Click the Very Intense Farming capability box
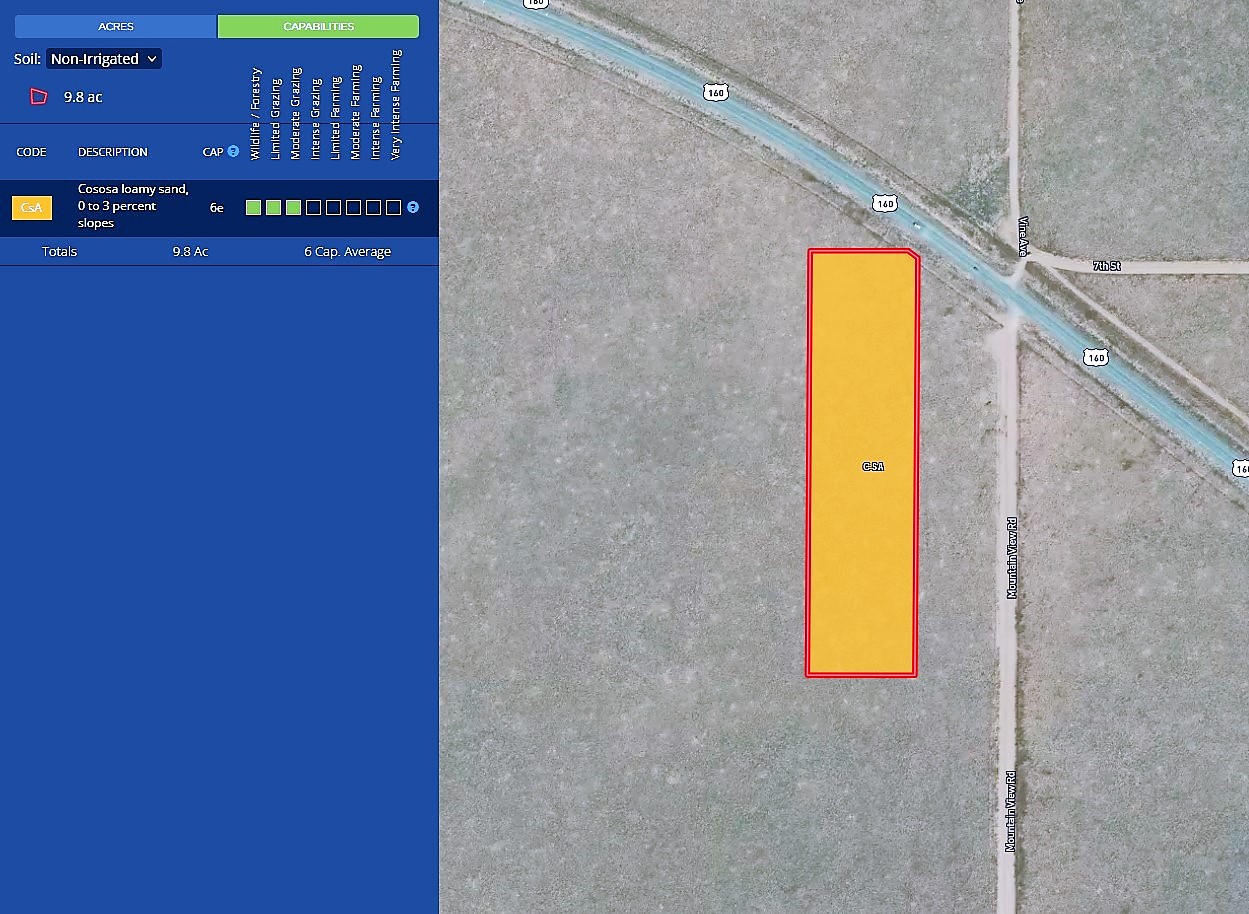The height and width of the screenshot is (914, 1249). [x=393, y=208]
